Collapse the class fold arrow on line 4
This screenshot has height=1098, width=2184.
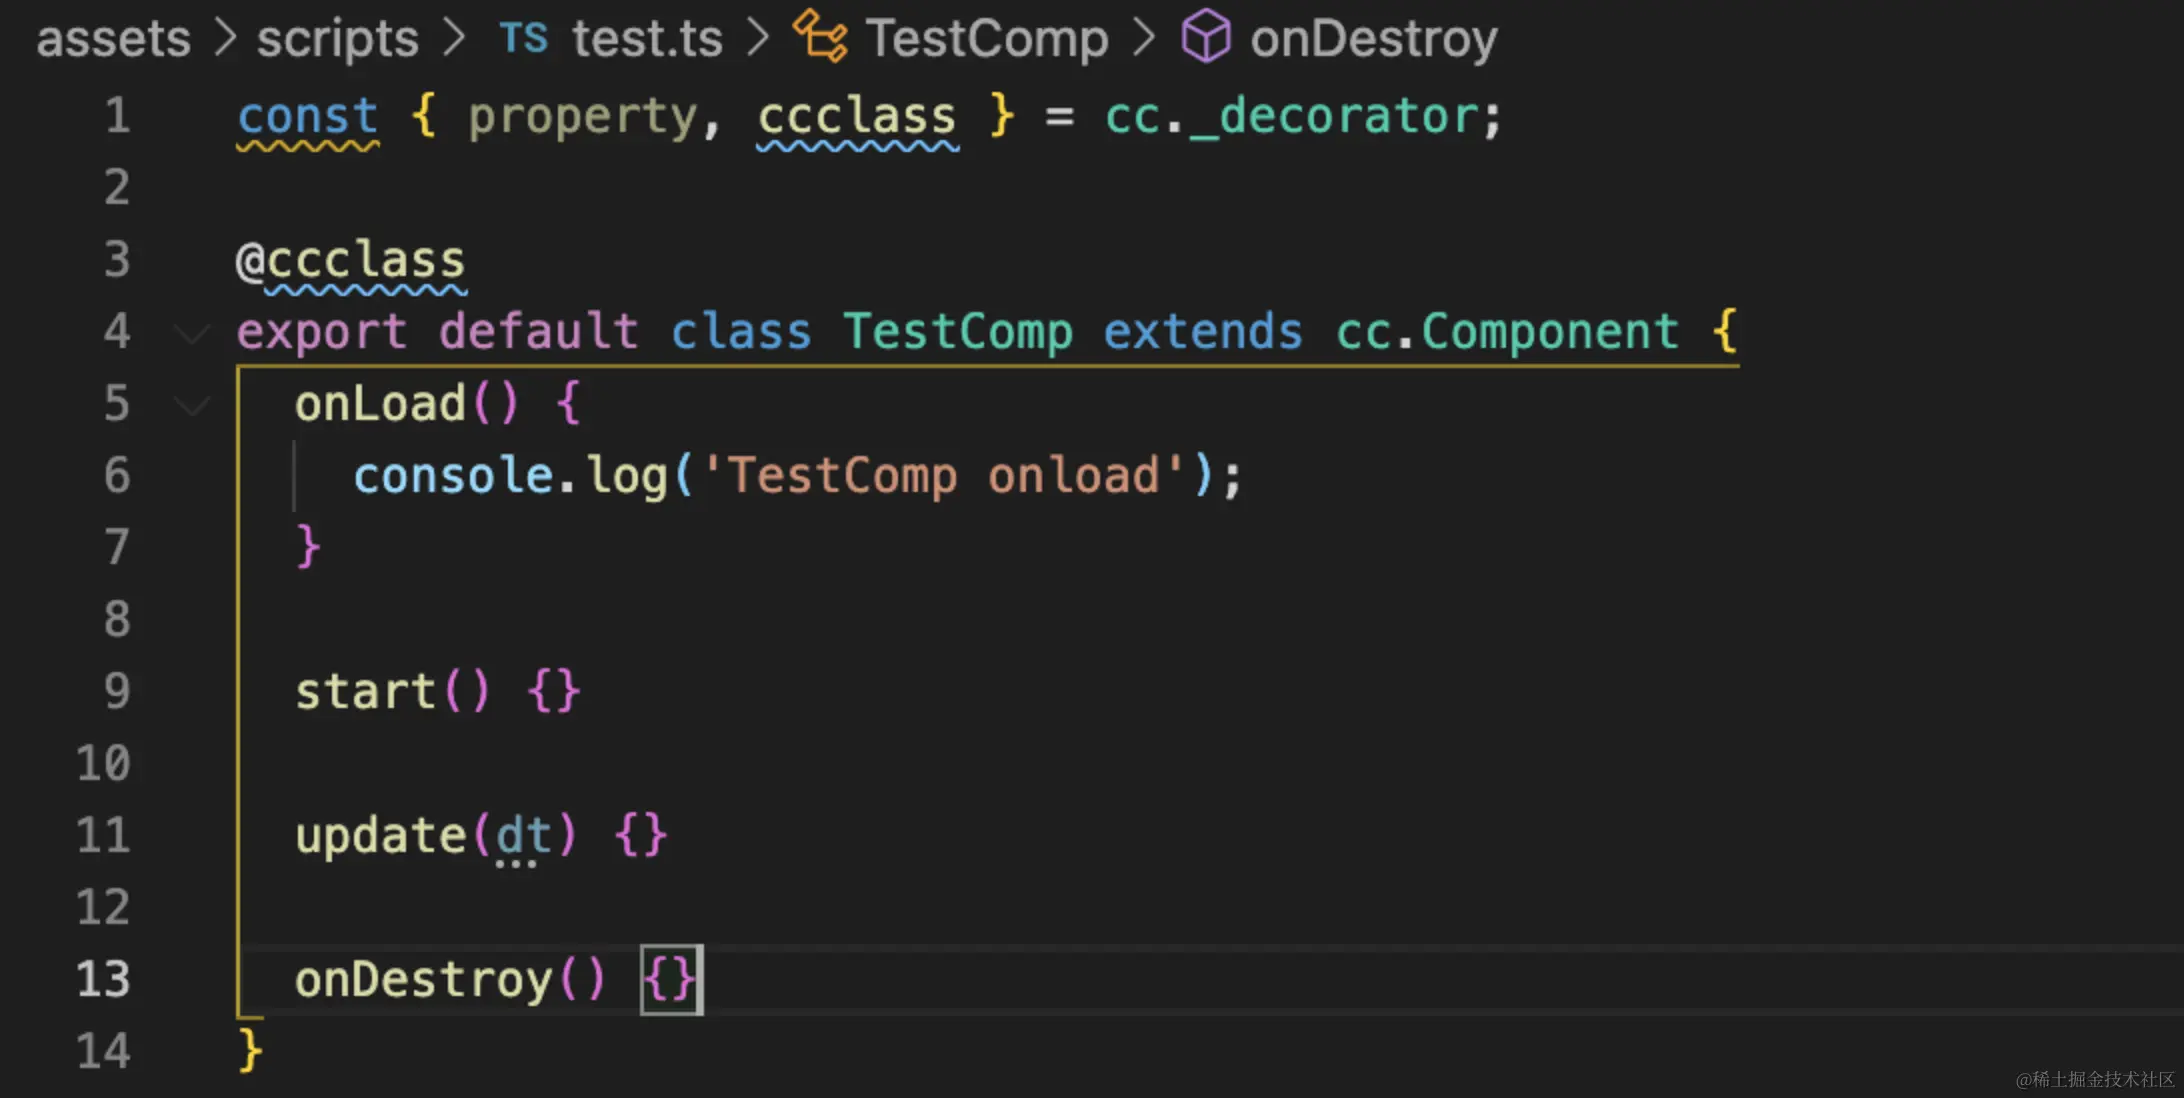click(x=191, y=333)
